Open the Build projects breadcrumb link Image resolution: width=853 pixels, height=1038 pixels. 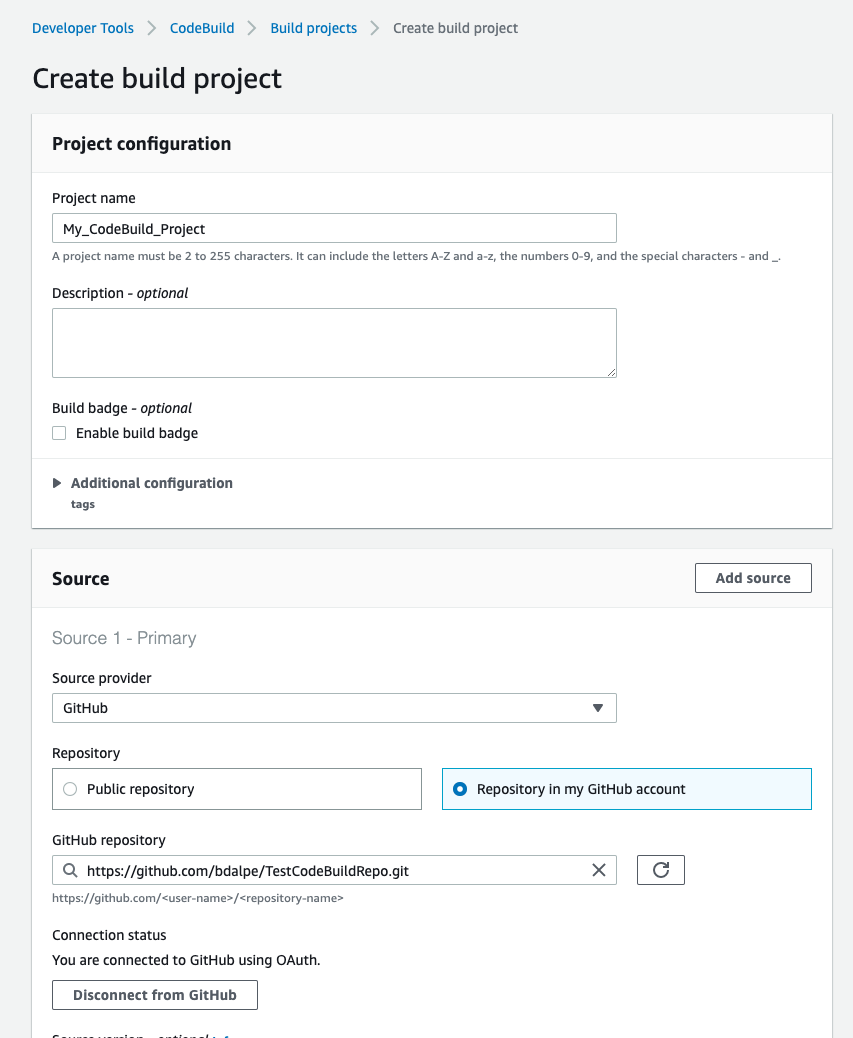[313, 28]
